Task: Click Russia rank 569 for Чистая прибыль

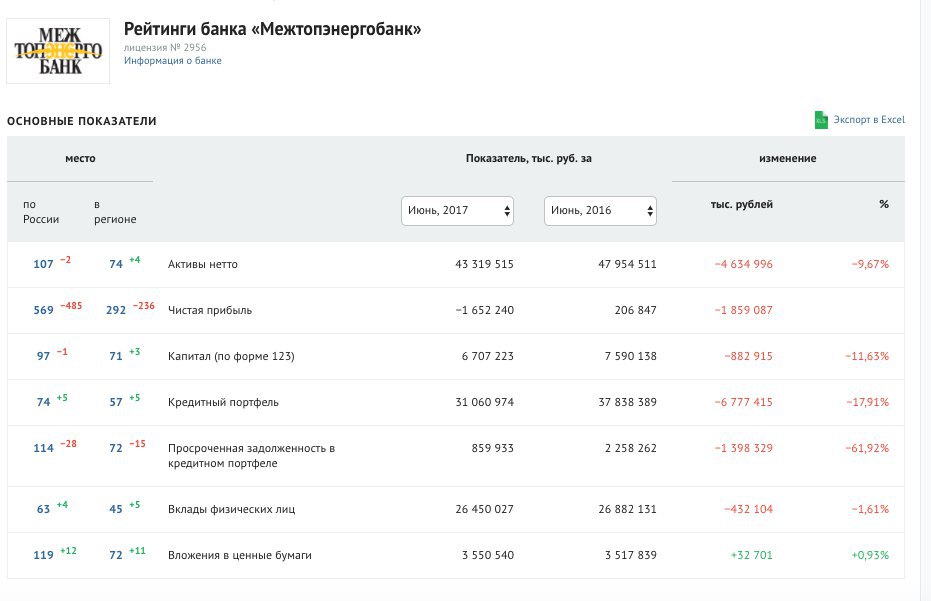Action: [x=43, y=310]
